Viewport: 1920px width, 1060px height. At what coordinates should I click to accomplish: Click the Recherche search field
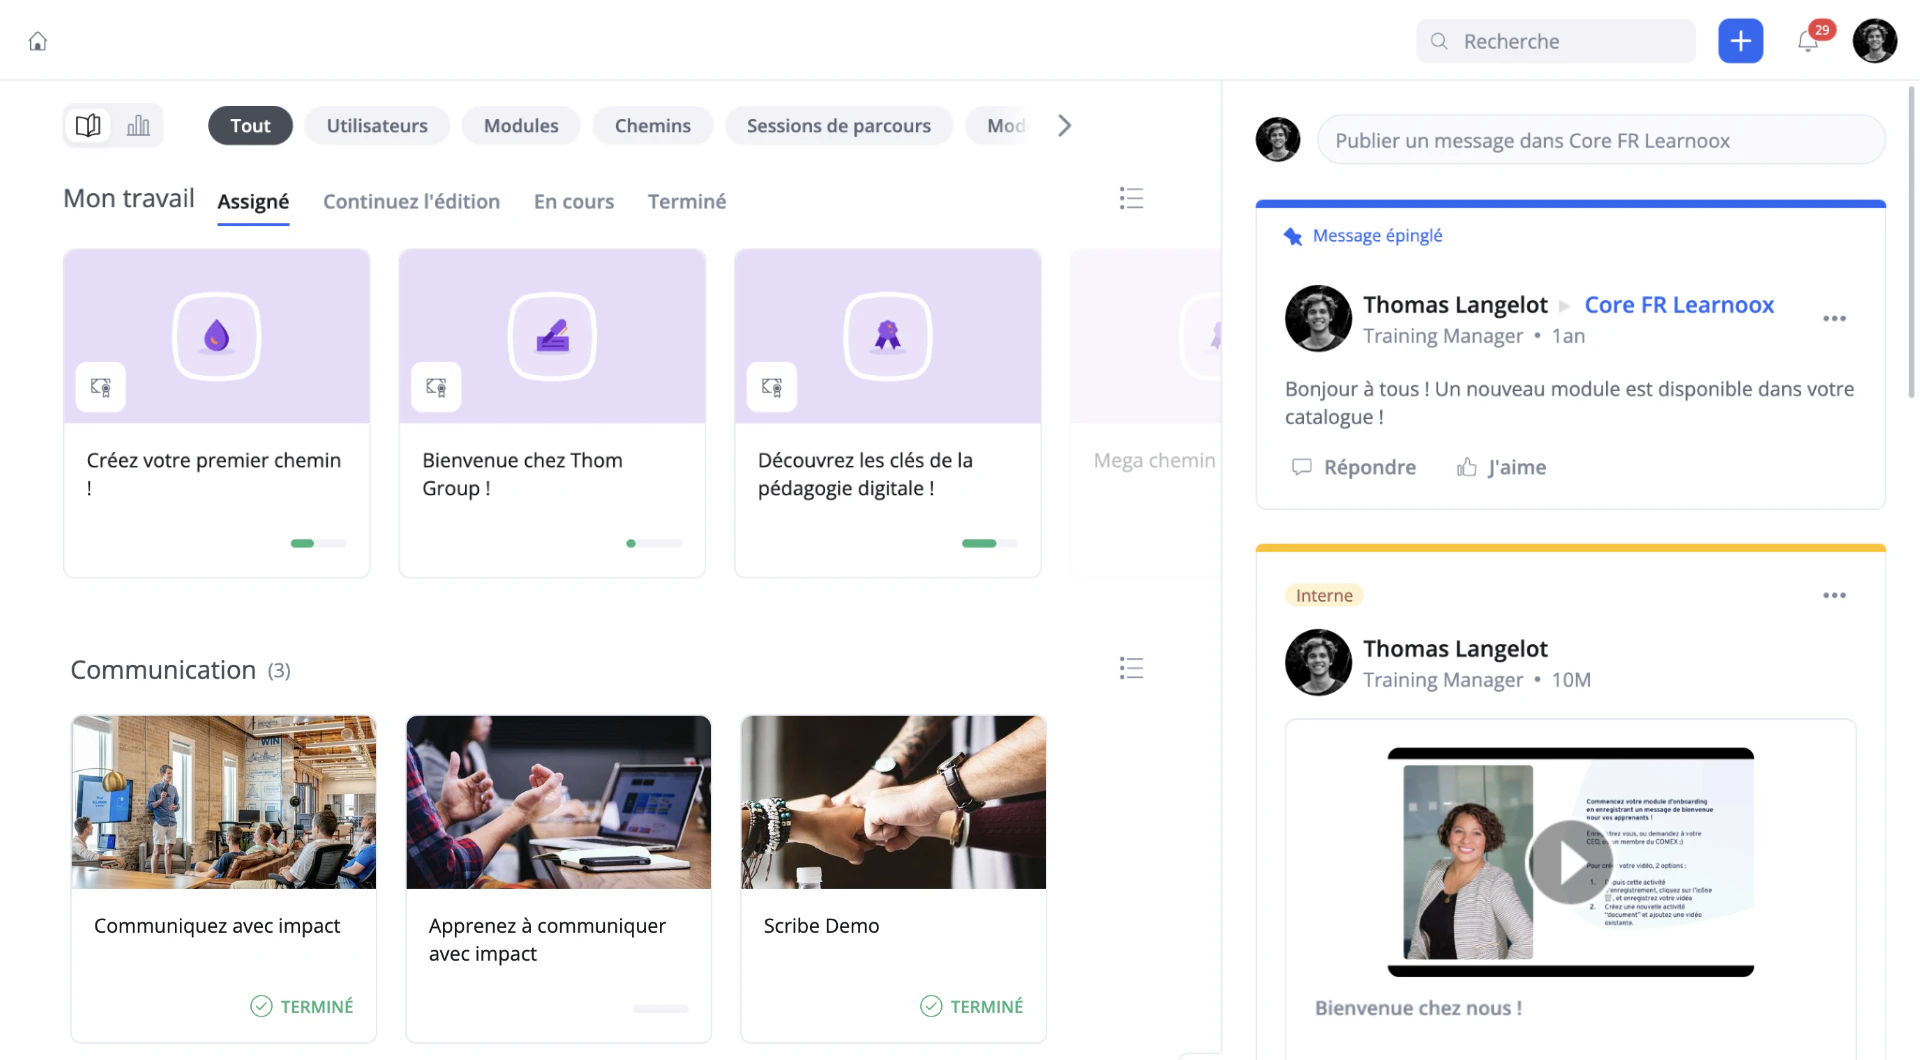pos(1556,41)
